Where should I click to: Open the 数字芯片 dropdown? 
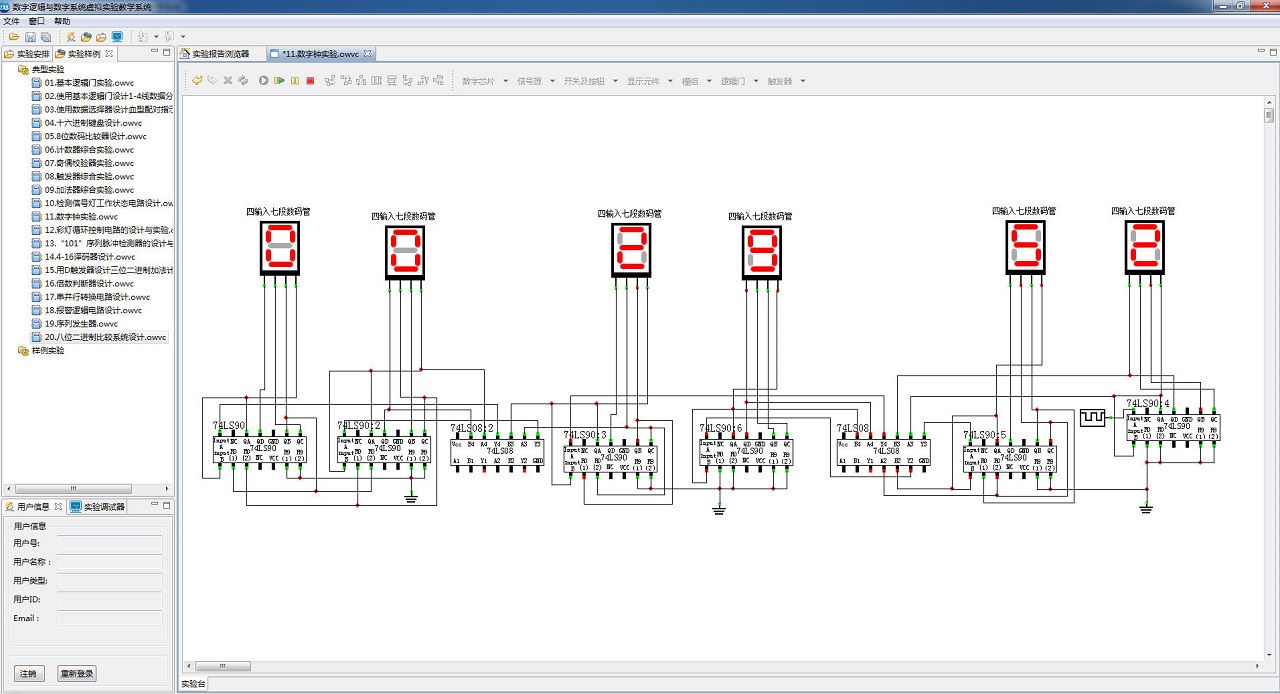[x=485, y=81]
